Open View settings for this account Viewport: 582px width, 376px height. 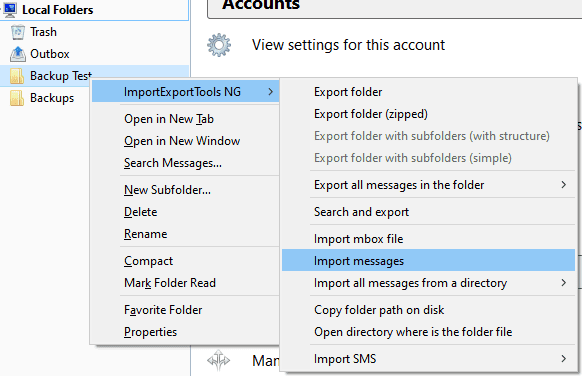(x=348, y=45)
